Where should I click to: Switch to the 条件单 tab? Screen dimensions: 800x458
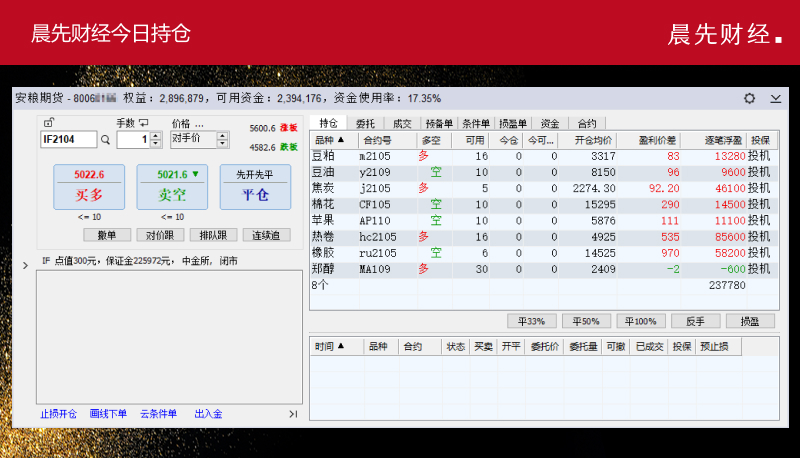tap(474, 123)
